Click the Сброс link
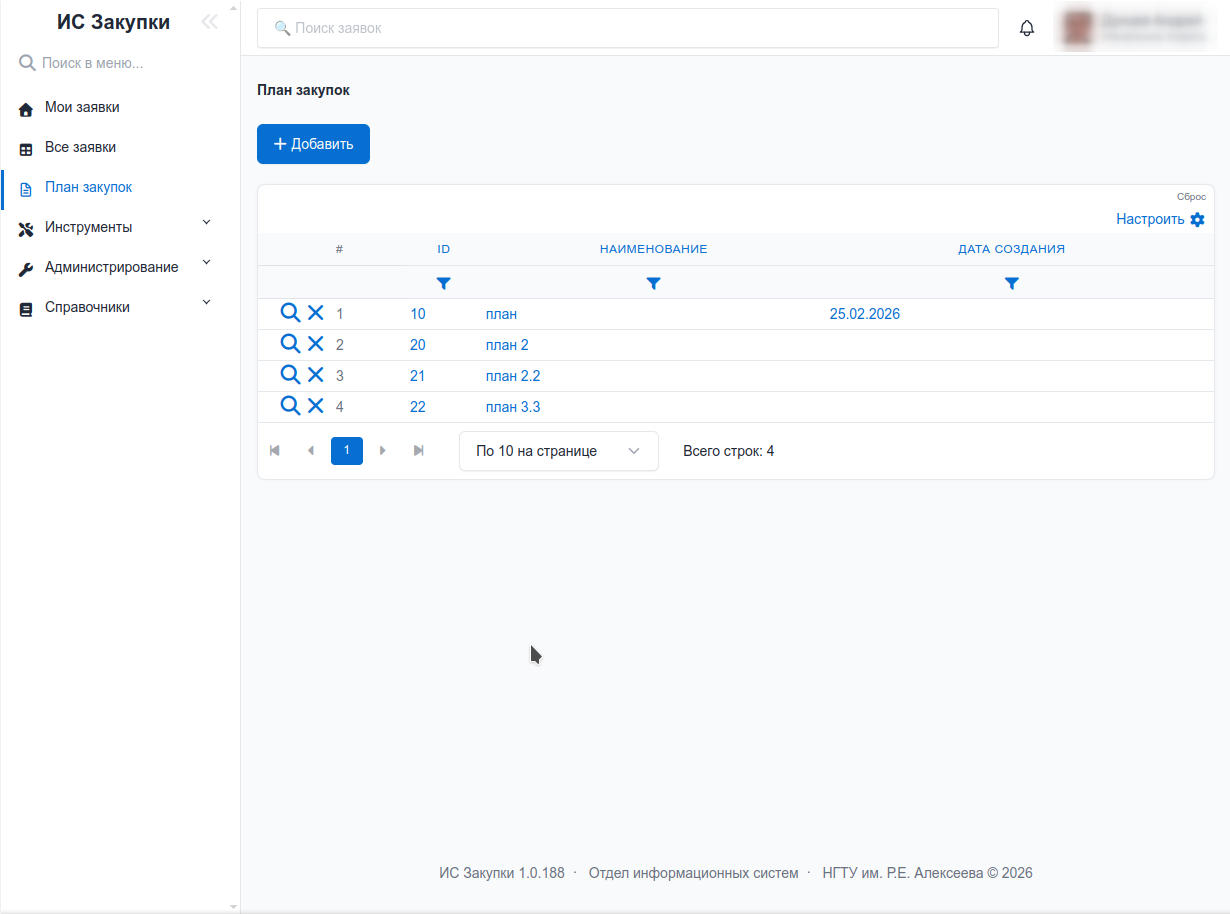The height and width of the screenshot is (914, 1230). coord(1191,197)
